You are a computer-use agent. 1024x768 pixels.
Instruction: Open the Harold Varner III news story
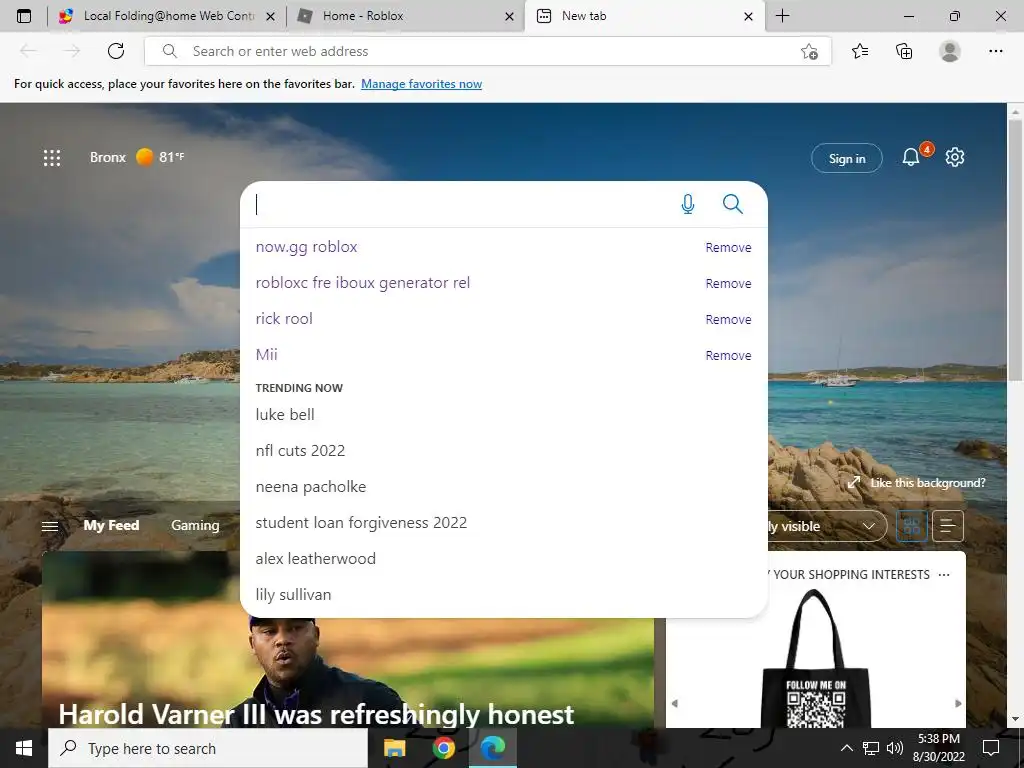tap(316, 714)
